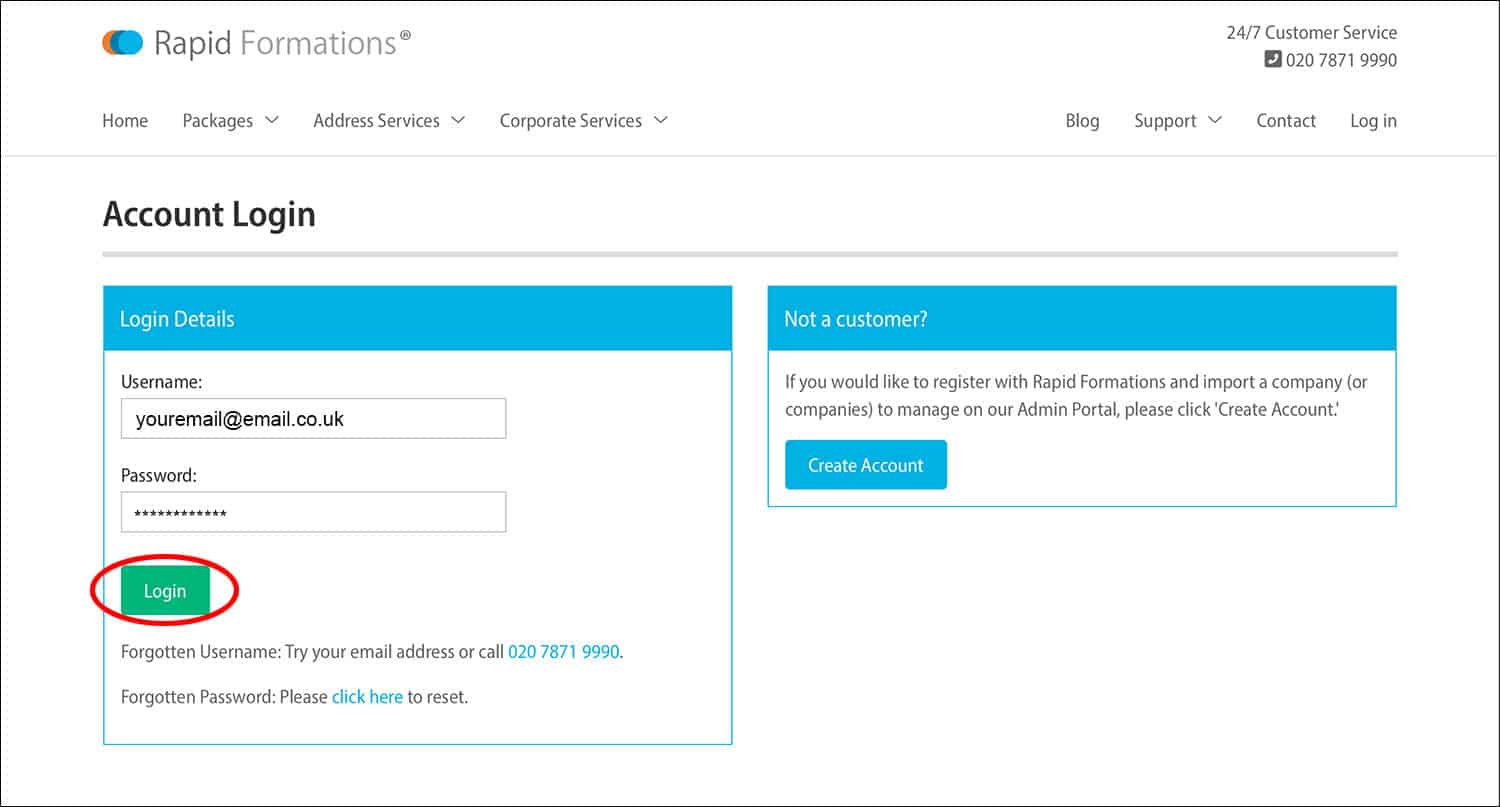1500x807 pixels.
Task: Click the header phone number 020 7871 9990
Action: tap(1341, 60)
